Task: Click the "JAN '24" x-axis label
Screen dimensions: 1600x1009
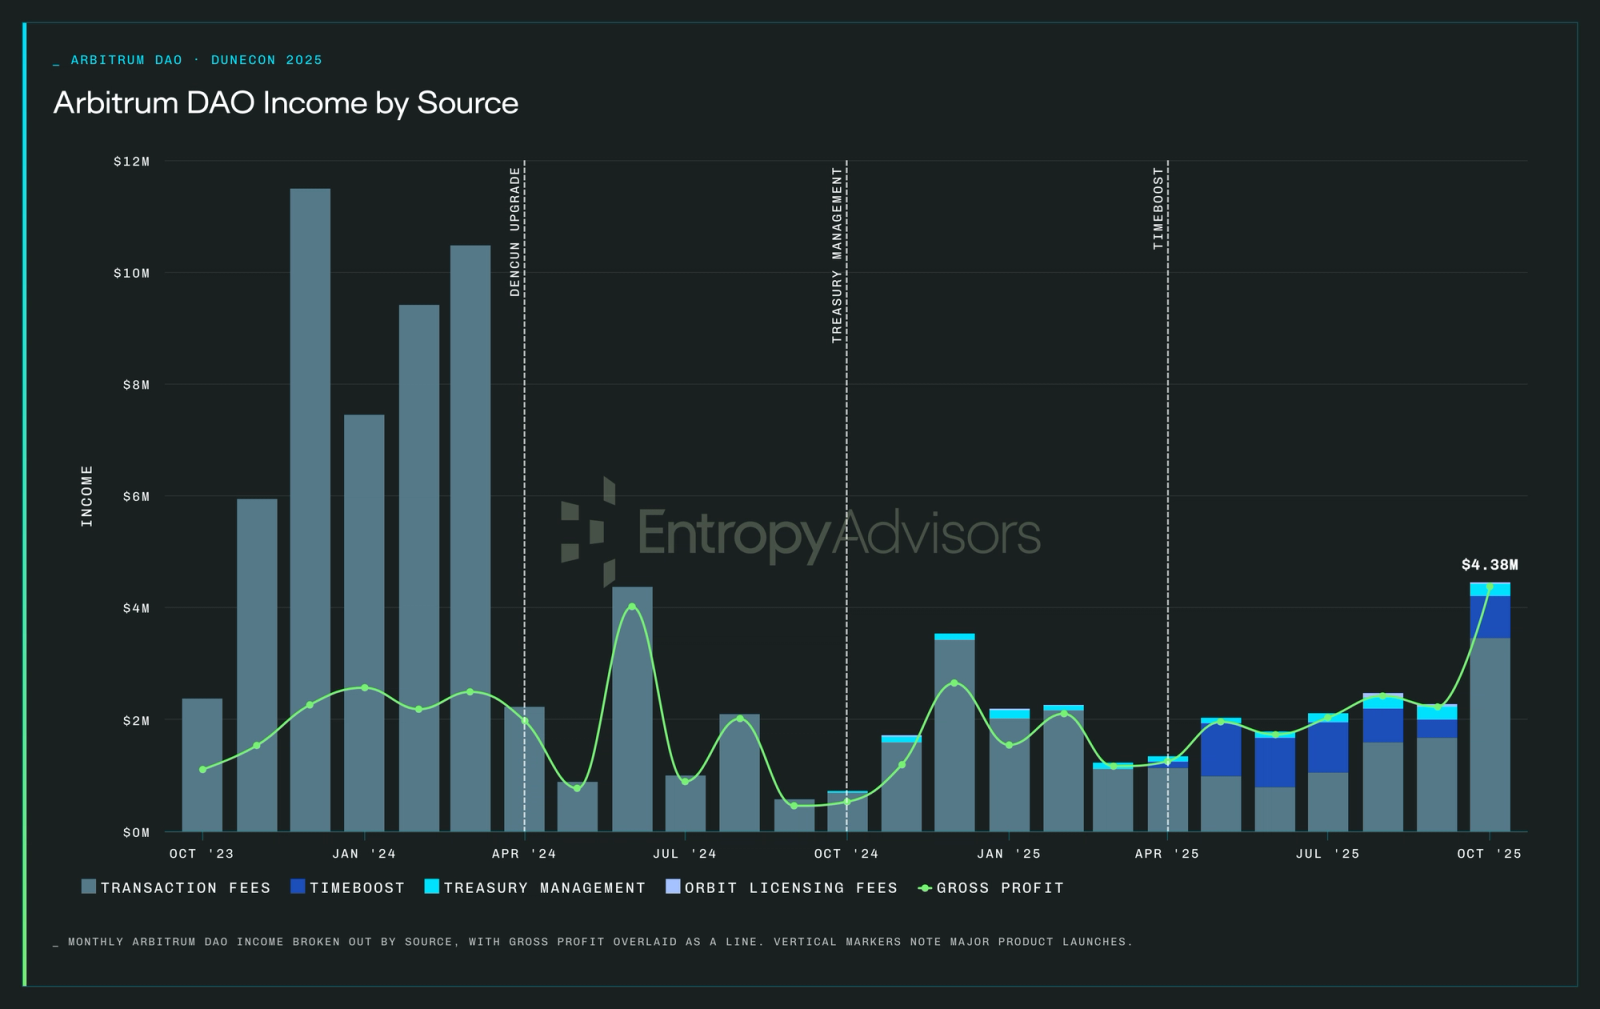Action: (364, 854)
